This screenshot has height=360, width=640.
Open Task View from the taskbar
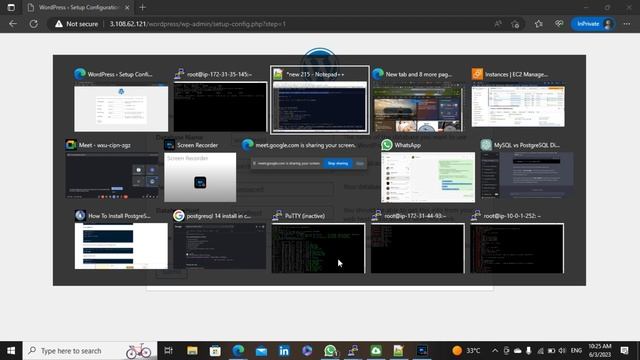[168, 351]
